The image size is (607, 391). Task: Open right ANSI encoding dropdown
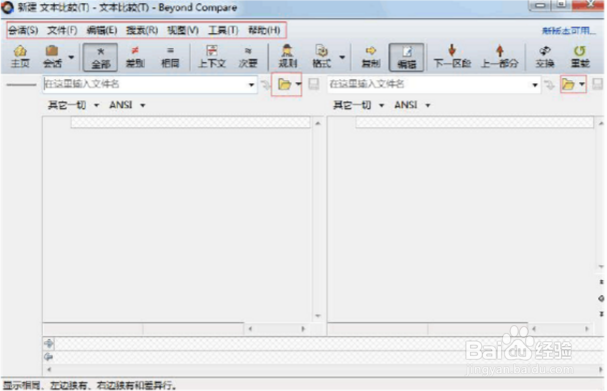pyautogui.click(x=412, y=105)
